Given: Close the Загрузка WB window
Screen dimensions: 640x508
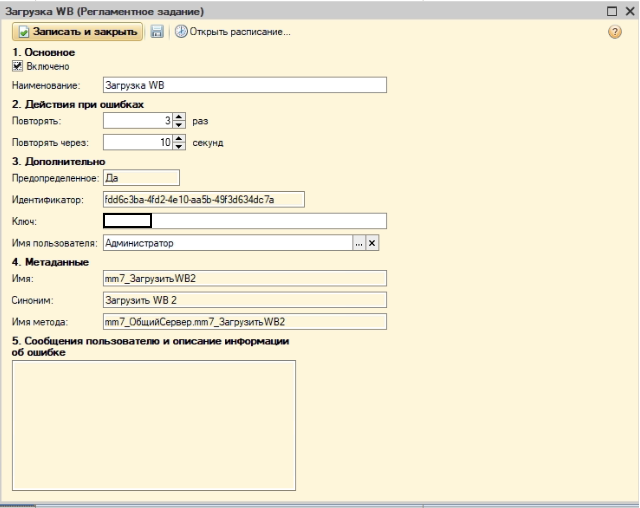Looking at the screenshot, I should click(x=630, y=11).
